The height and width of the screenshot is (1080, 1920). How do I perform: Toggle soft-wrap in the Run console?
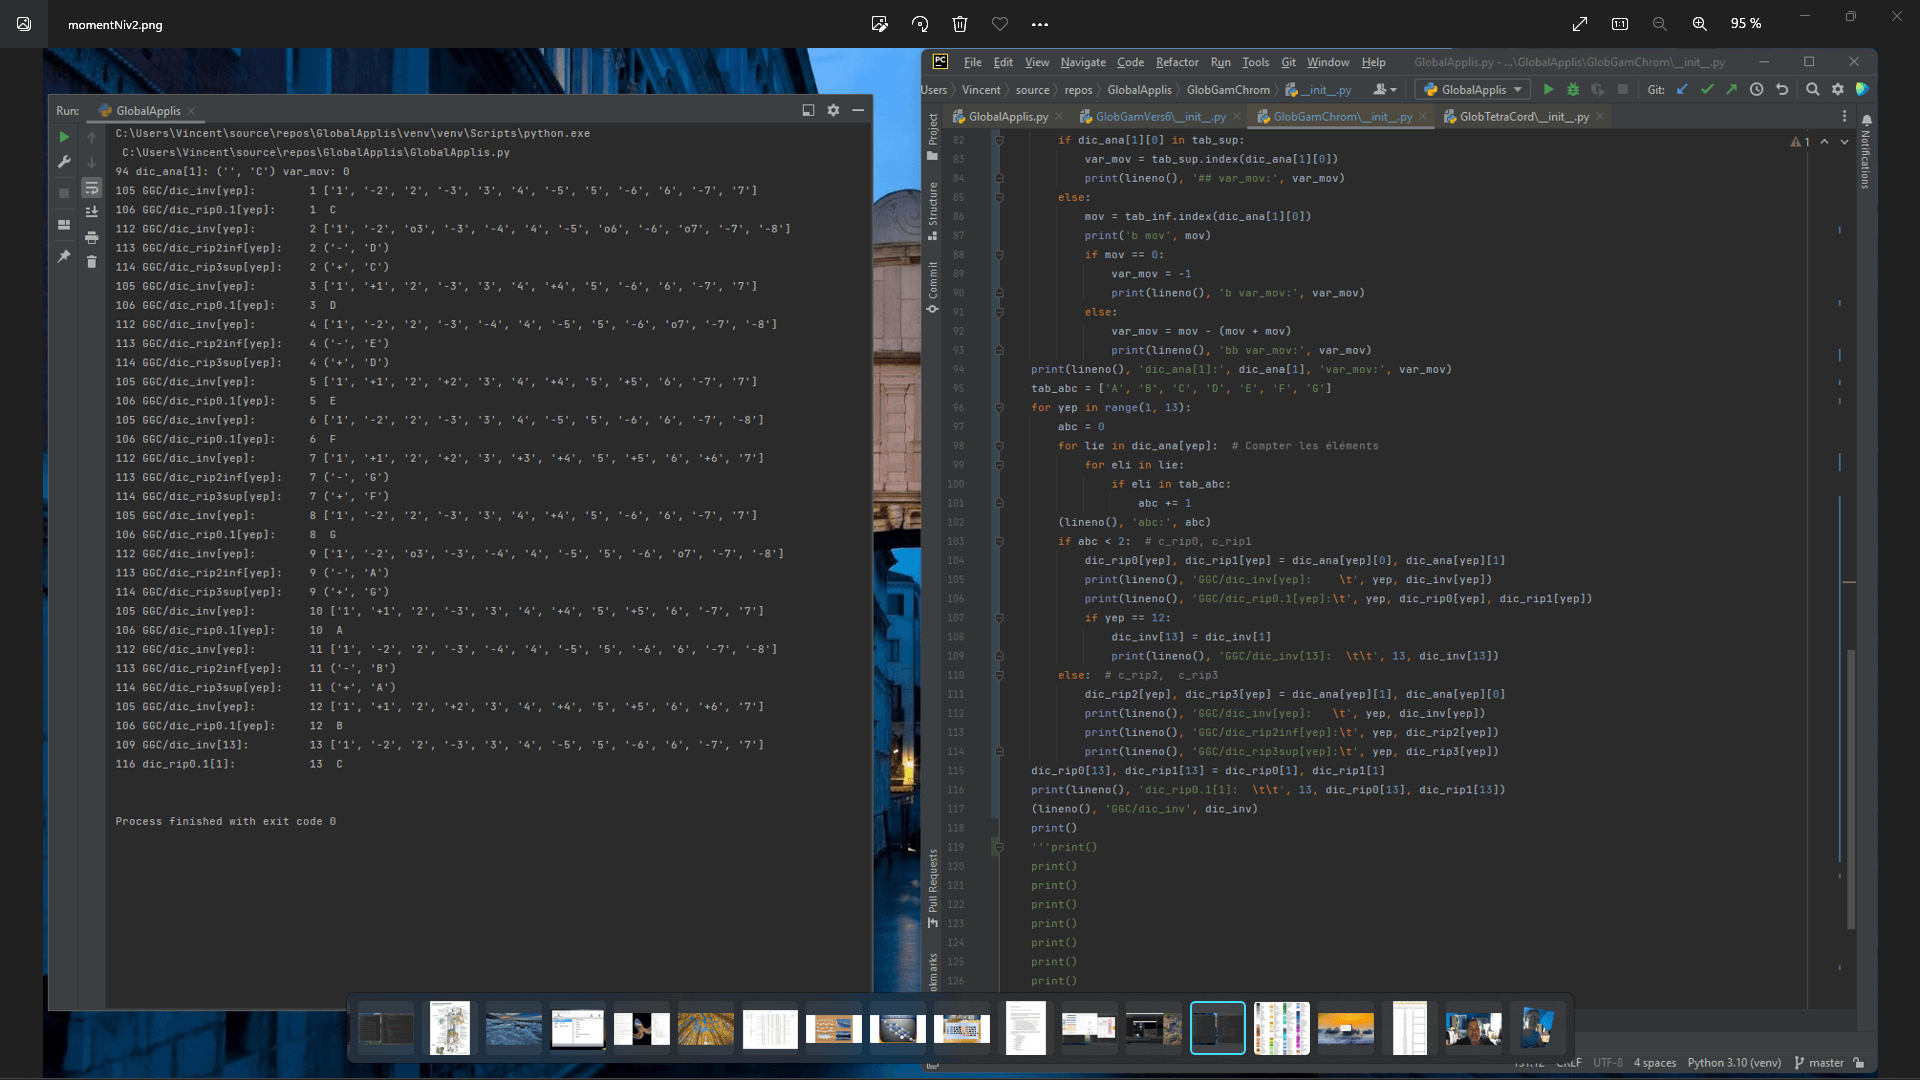pos(91,188)
